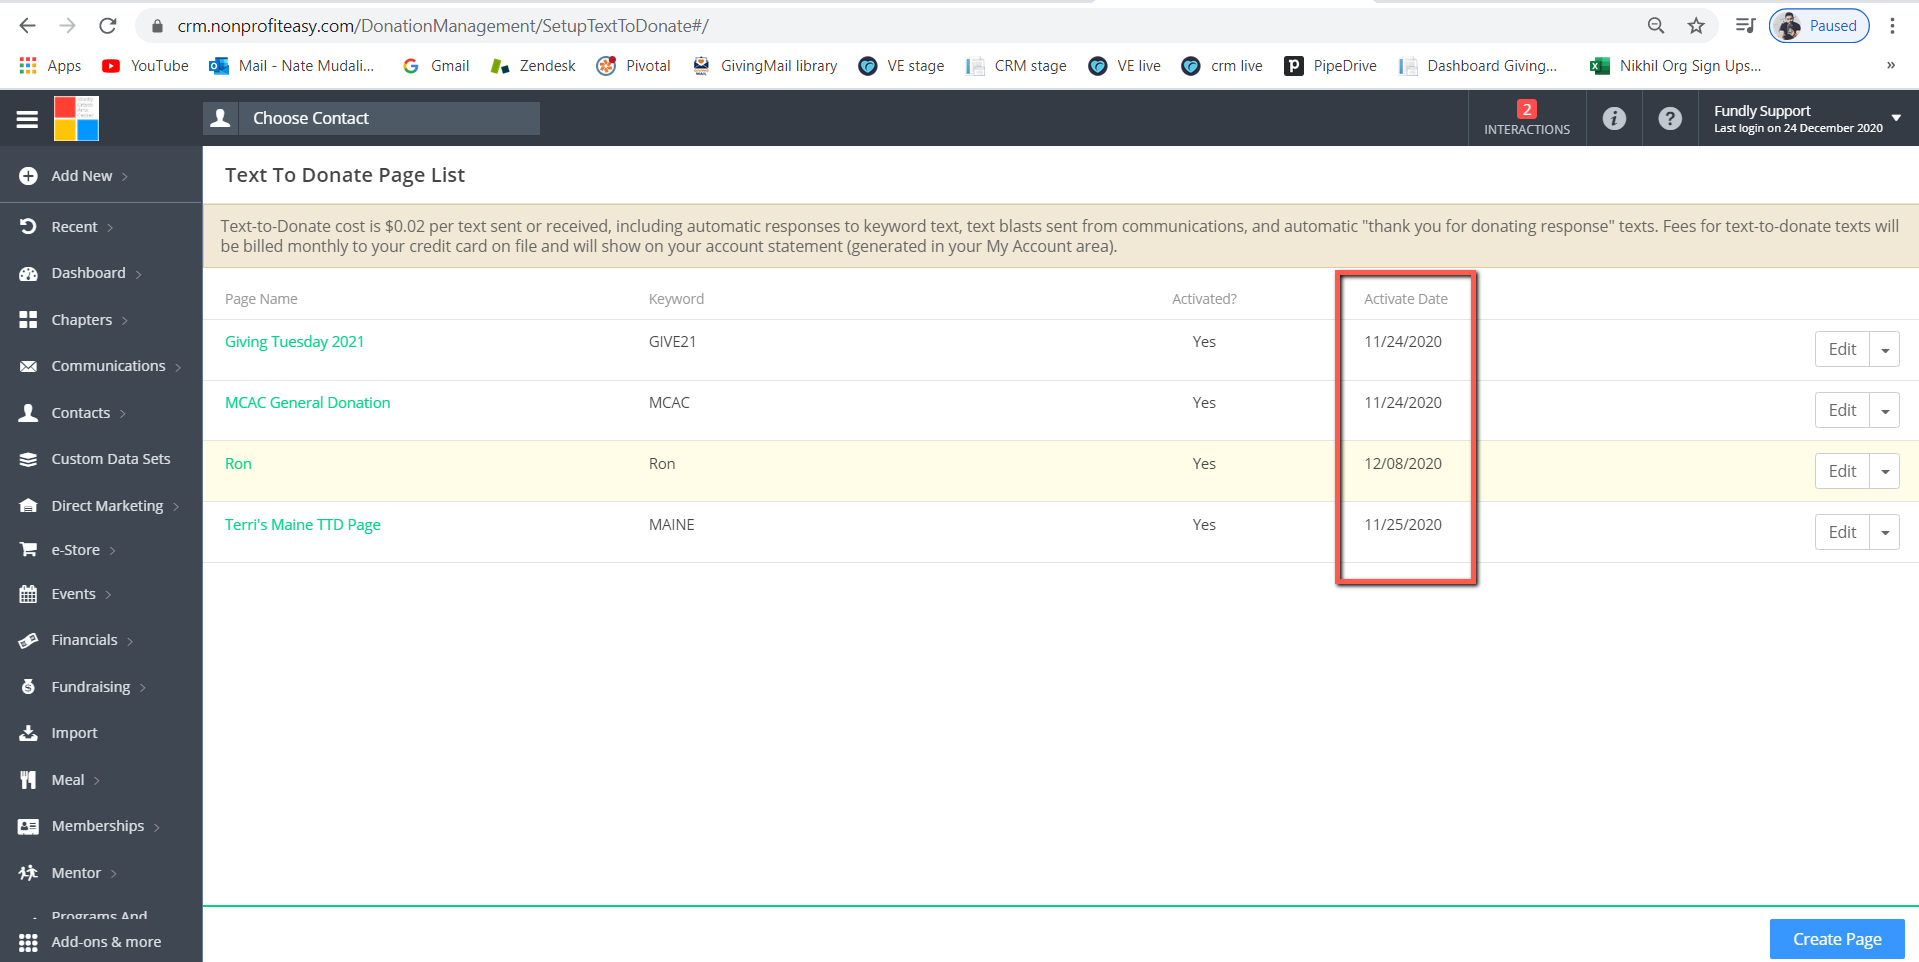Click the Mentor icon in sidebar
This screenshot has width=1919, height=962.
pyautogui.click(x=28, y=873)
